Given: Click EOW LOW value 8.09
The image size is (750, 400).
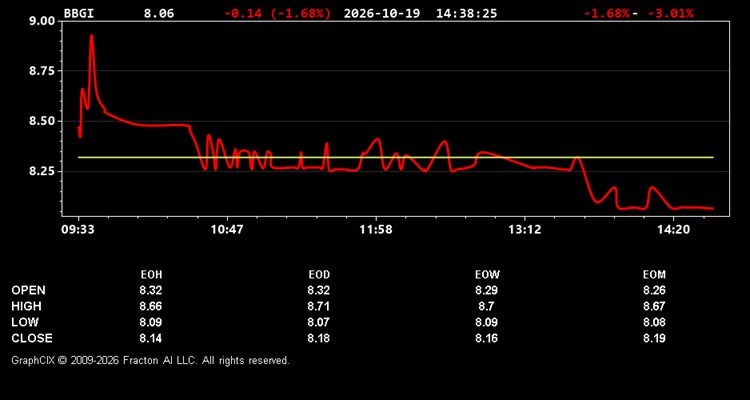Looking at the screenshot, I should click(x=486, y=322).
